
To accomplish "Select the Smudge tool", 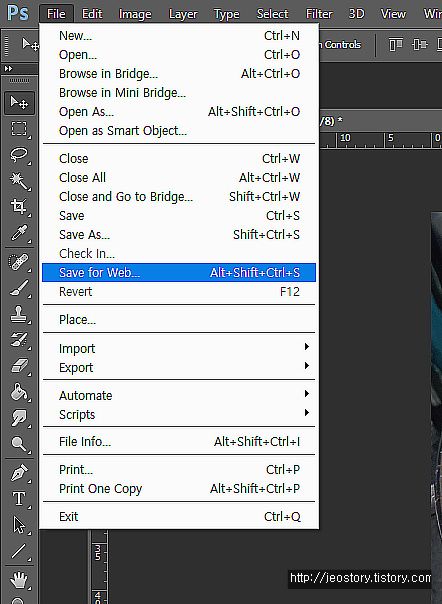I will 19,418.
